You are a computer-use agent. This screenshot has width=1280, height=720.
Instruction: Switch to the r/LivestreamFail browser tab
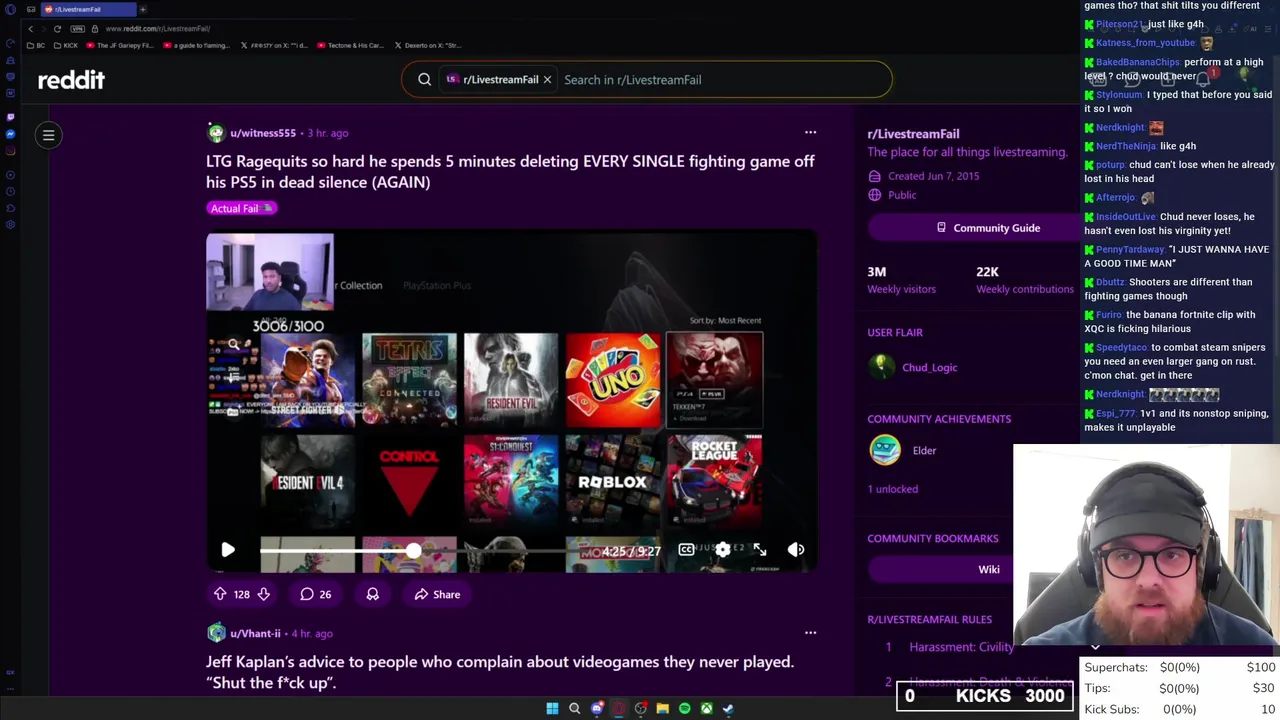pyautogui.click(x=88, y=9)
